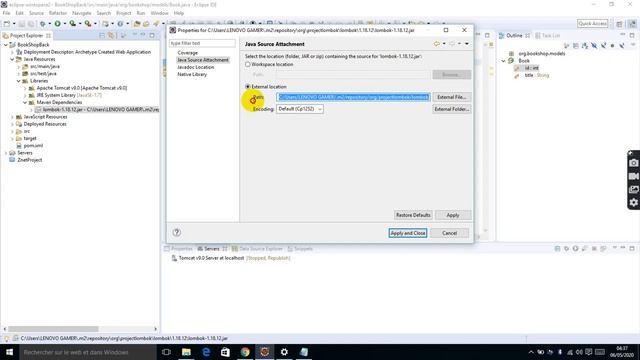Click the help question mark icon in dialog
The image size is (640, 360).
tap(177, 232)
